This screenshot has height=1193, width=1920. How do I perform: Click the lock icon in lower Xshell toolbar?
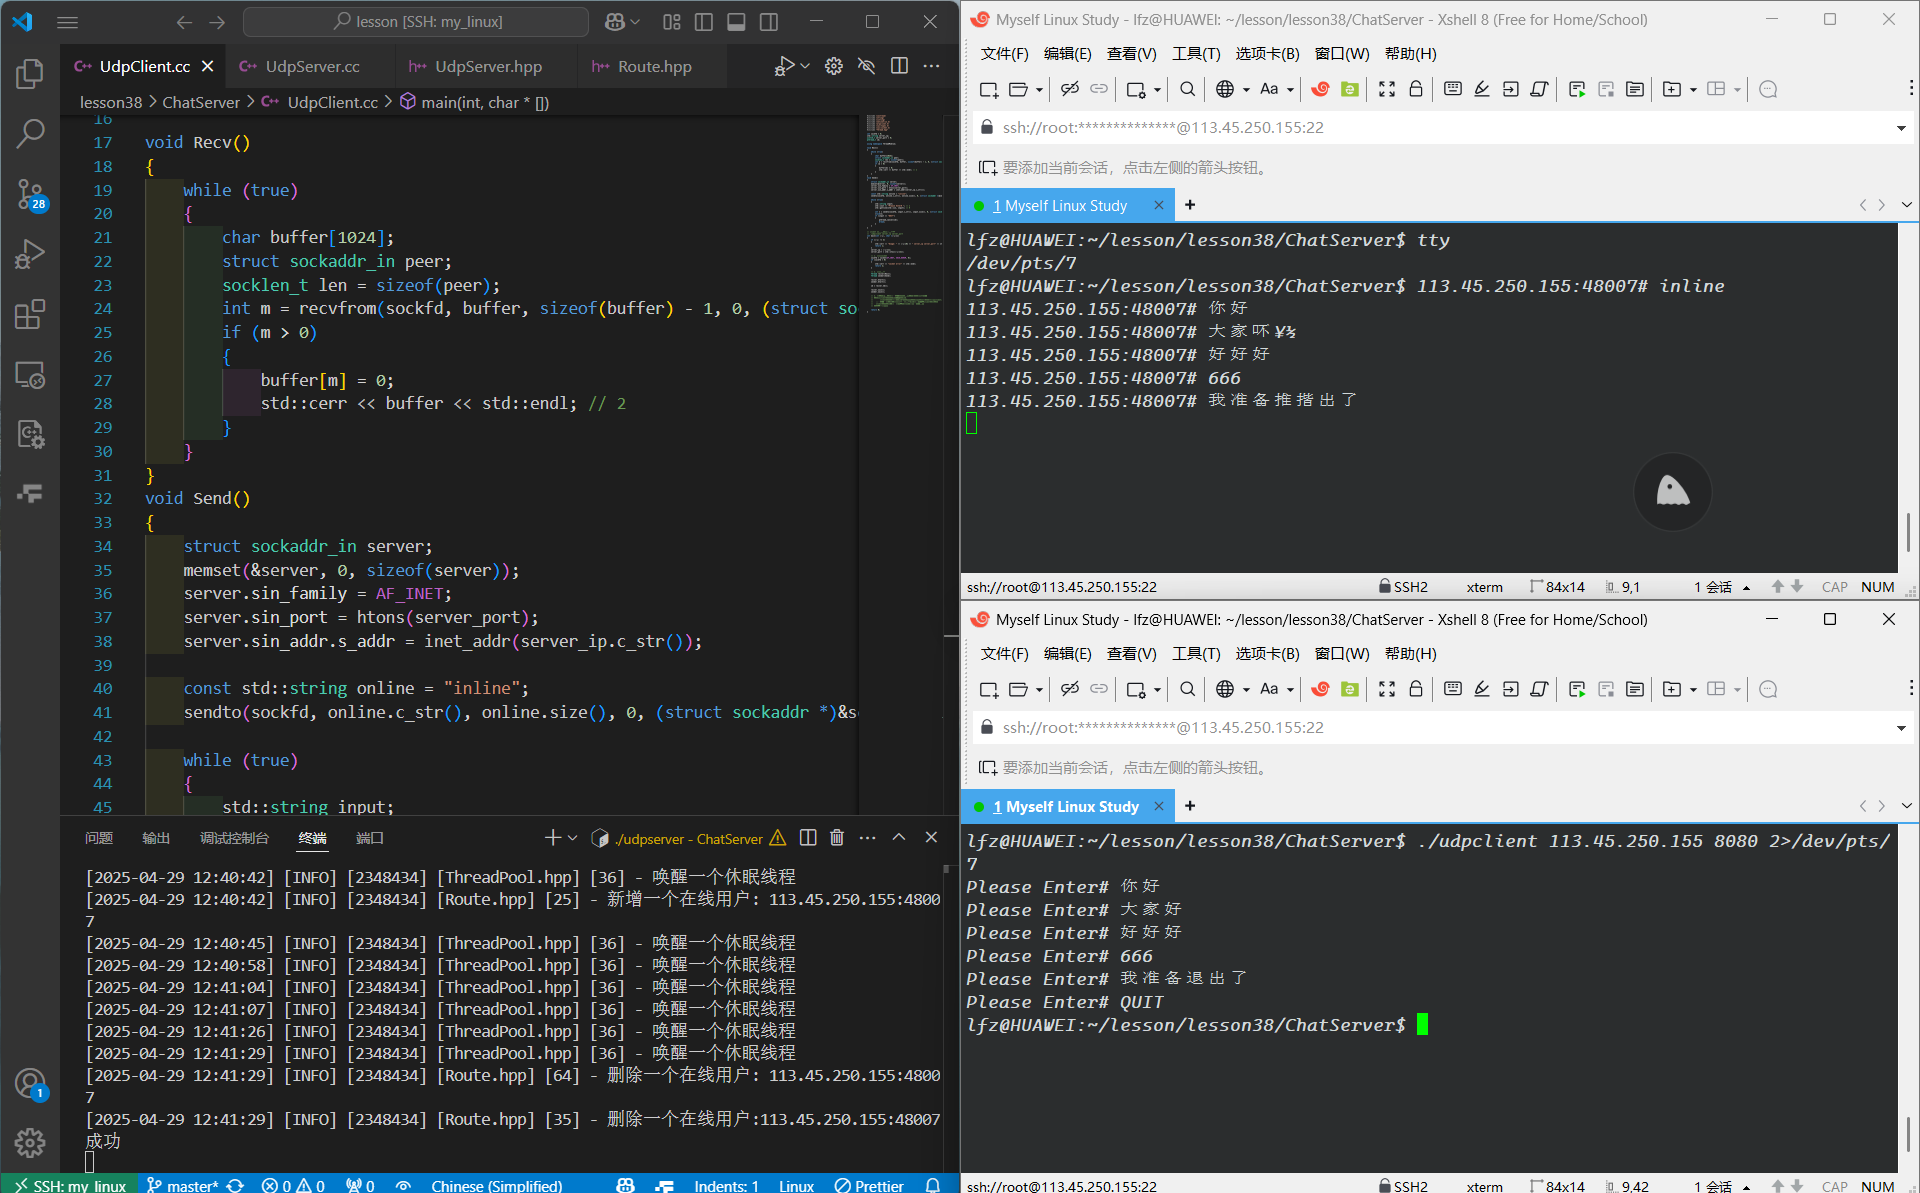pyautogui.click(x=1415, y=689)
